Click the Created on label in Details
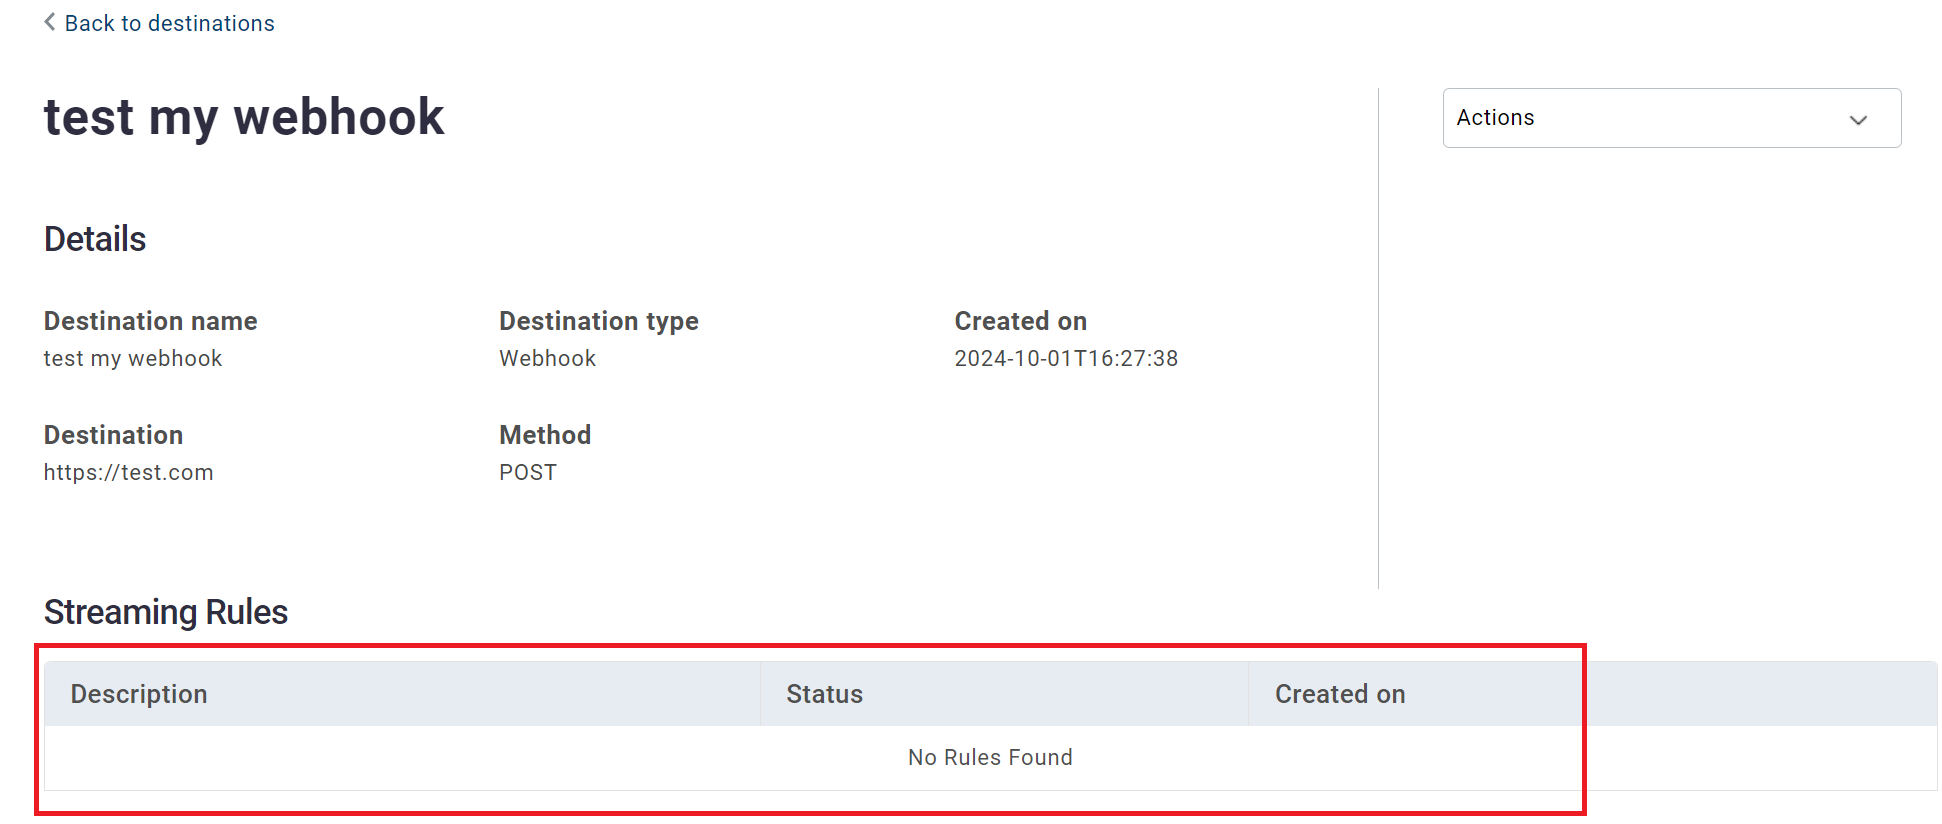 coord(1020,321)
